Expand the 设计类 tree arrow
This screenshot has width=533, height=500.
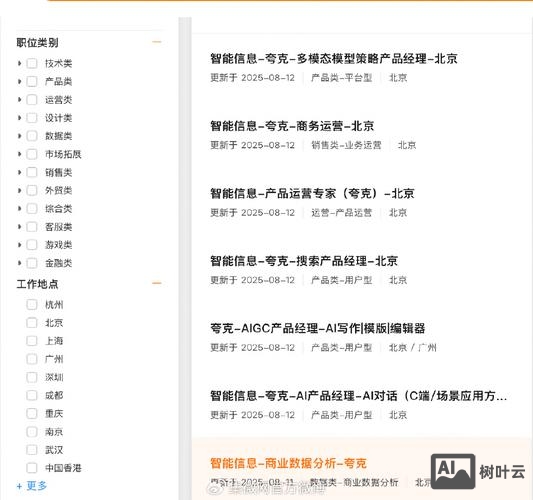click(19, 118)
